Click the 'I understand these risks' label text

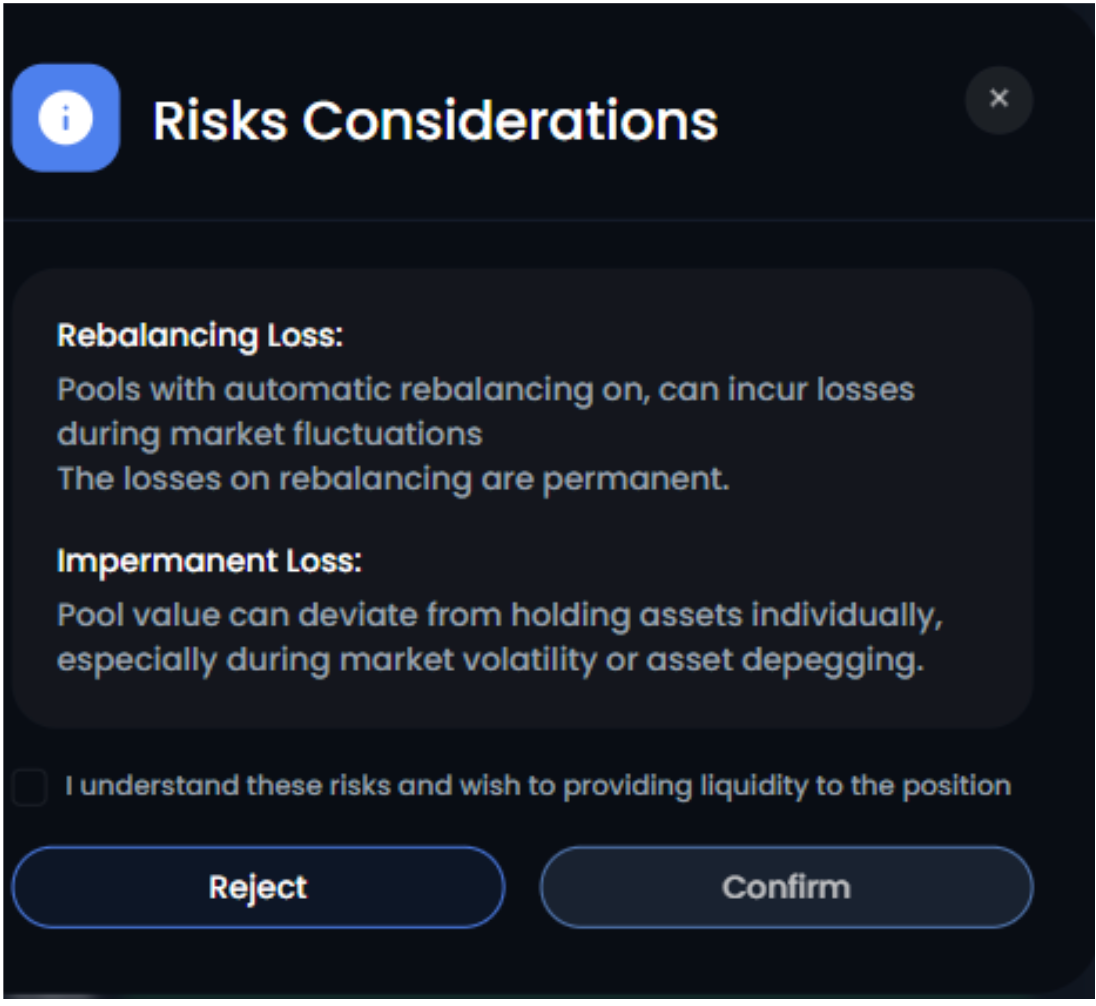538,786
